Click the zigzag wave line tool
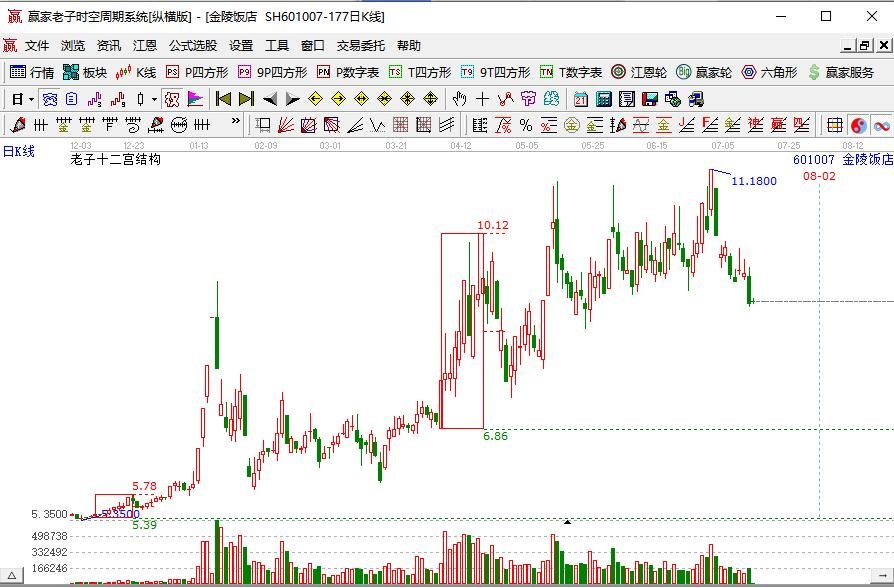This screenshot has height=588, width=894. (x=377, y=124)
